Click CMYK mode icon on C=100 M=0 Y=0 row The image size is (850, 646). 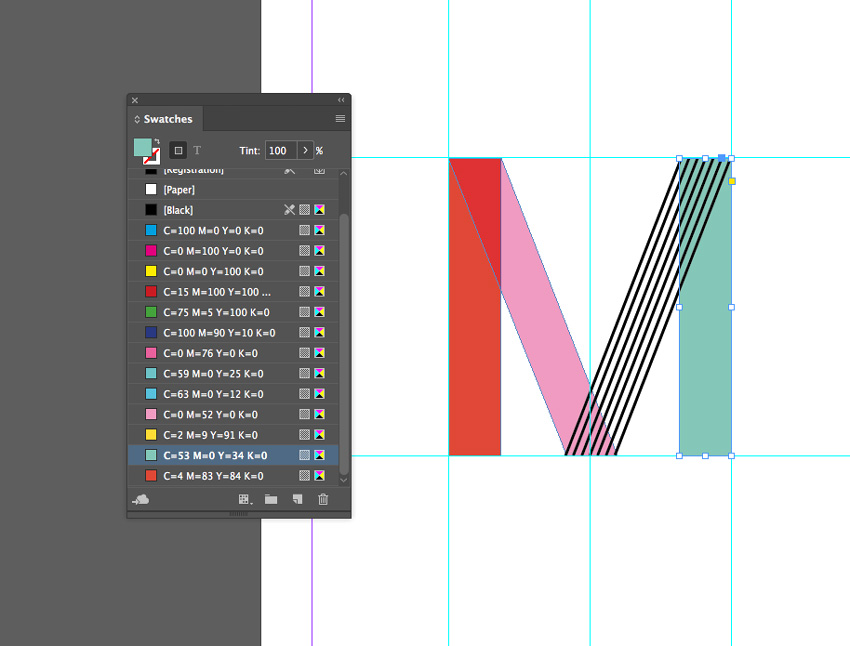pyautogui.click(x=320, y=230)
